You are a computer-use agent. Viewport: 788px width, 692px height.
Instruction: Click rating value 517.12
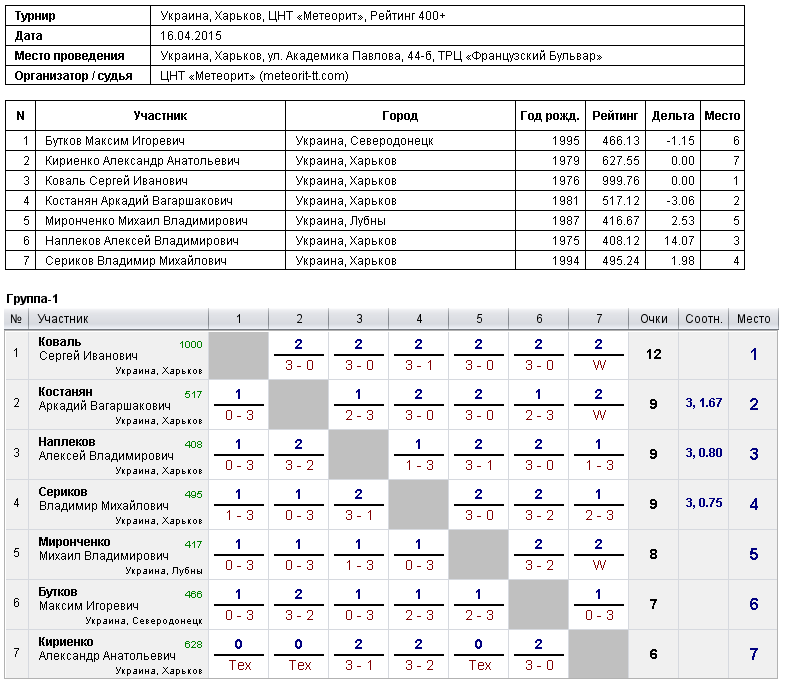coord(621,201)
